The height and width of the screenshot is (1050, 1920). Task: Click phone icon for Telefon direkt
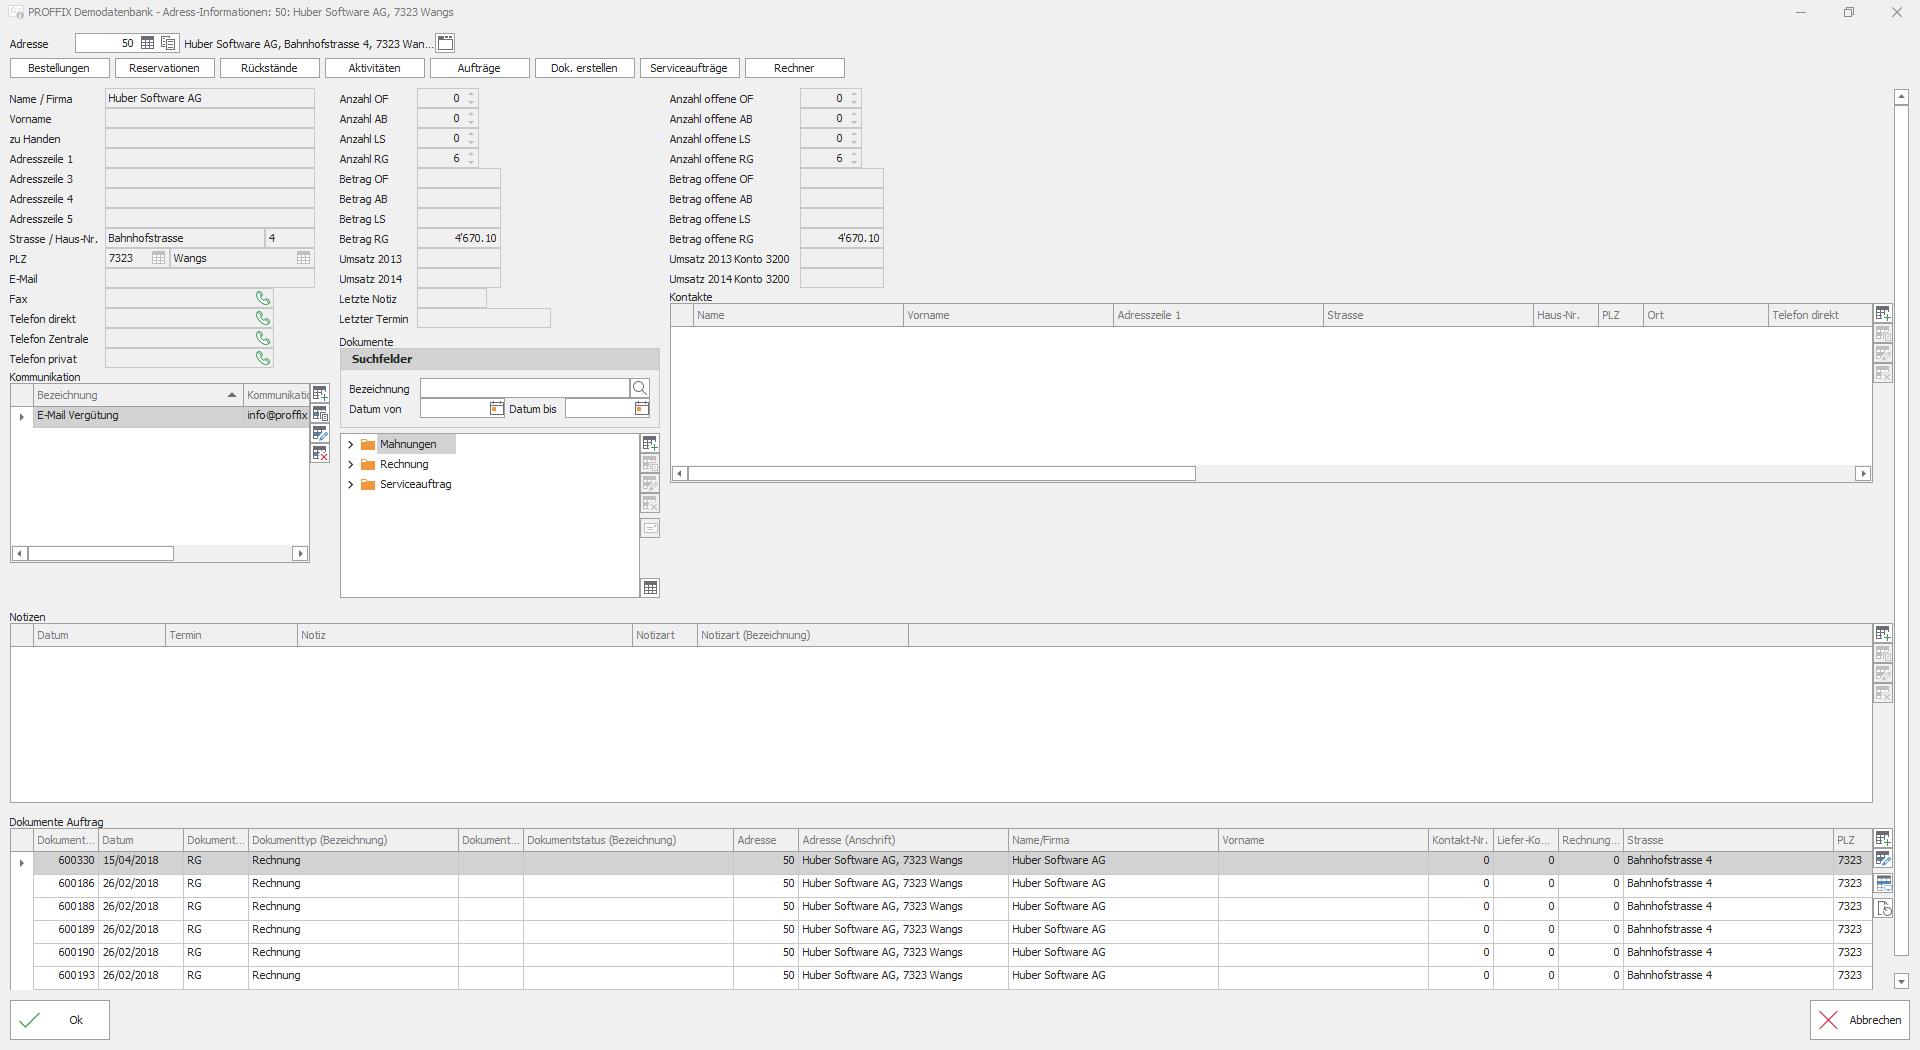point(263,318)
